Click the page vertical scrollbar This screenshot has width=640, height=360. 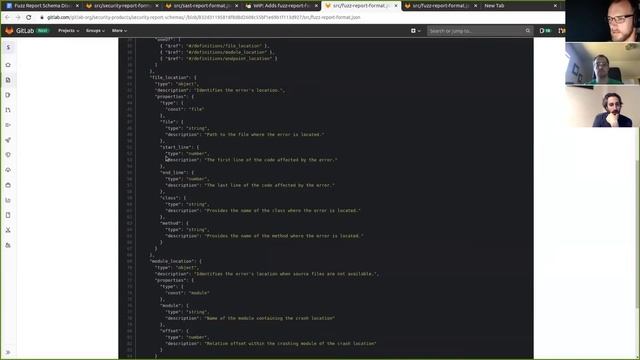point(637,233)
